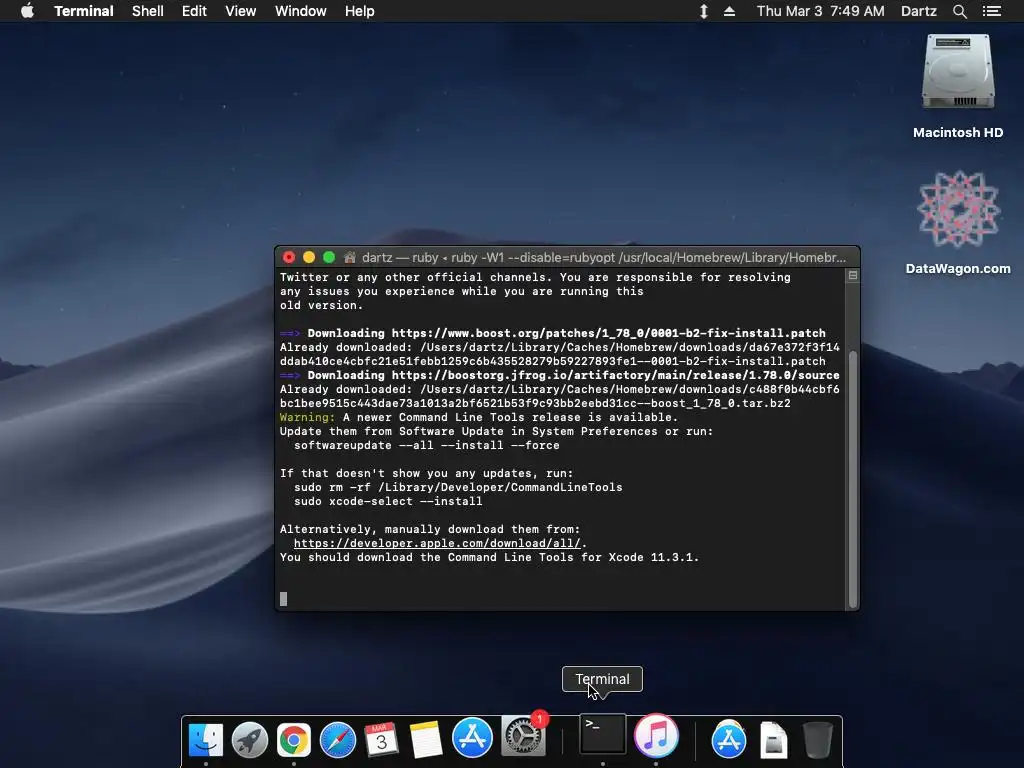The image size is (1024, 768).
Task: Launch Launchpad rocket icon in Dock
Action: point(249,739)
